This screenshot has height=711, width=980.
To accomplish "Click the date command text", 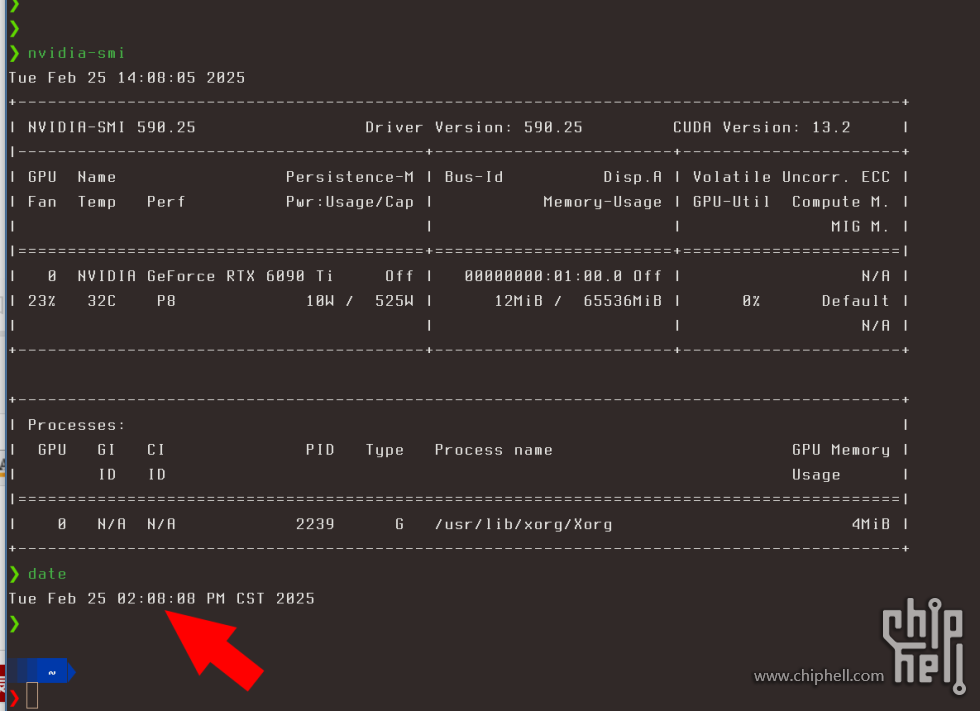I will 47,574.
